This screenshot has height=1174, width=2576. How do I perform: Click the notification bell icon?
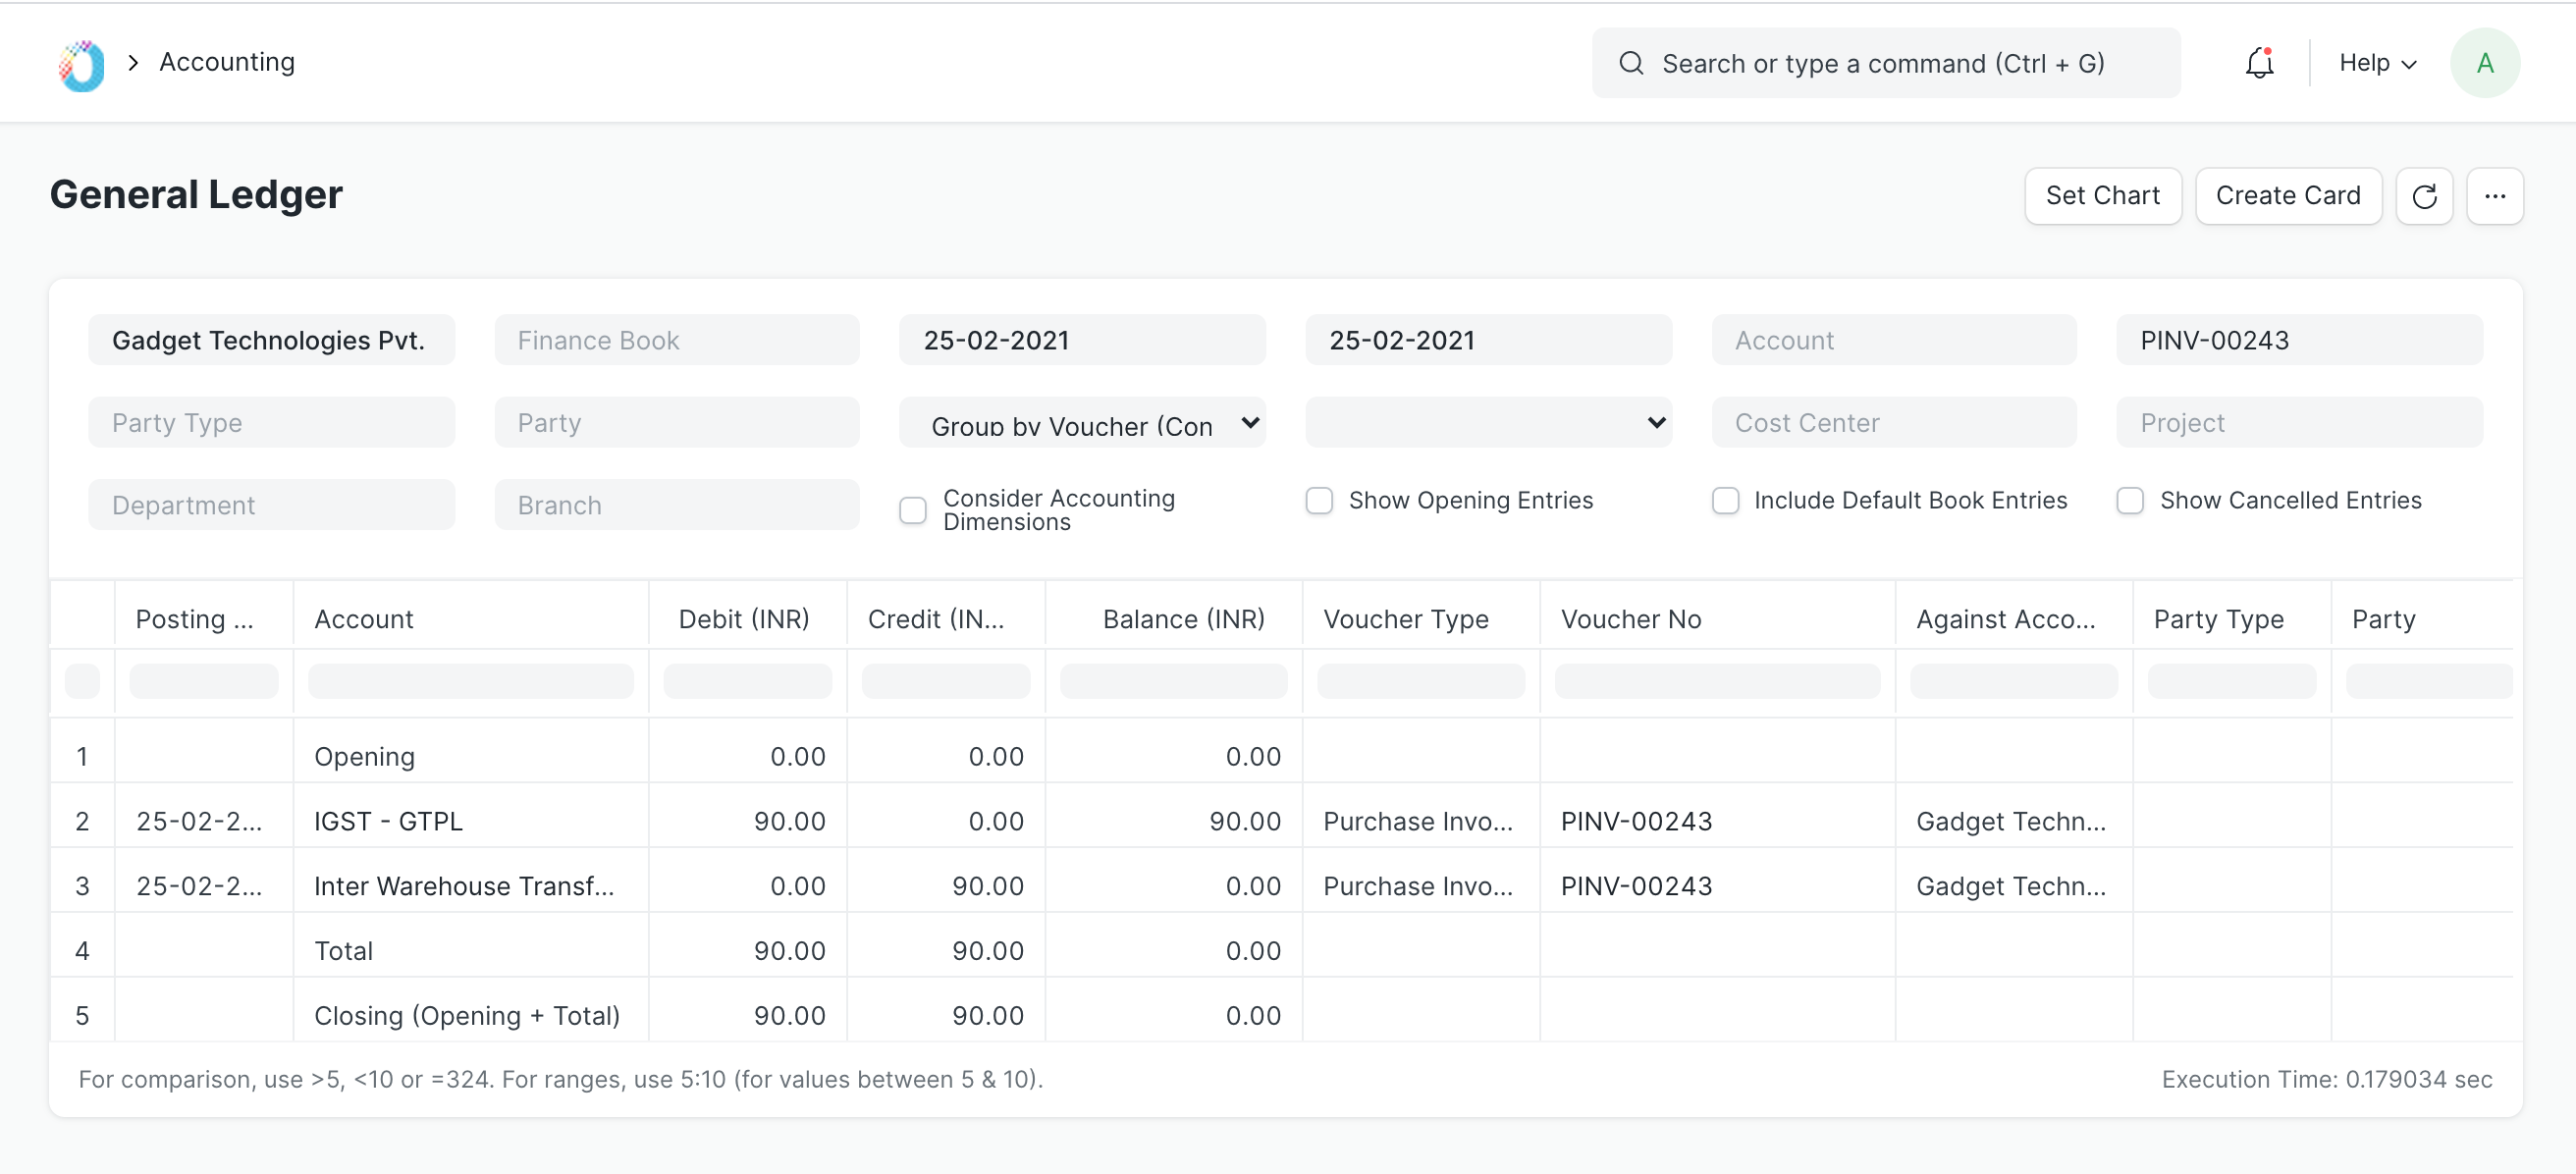(2256, 63)
